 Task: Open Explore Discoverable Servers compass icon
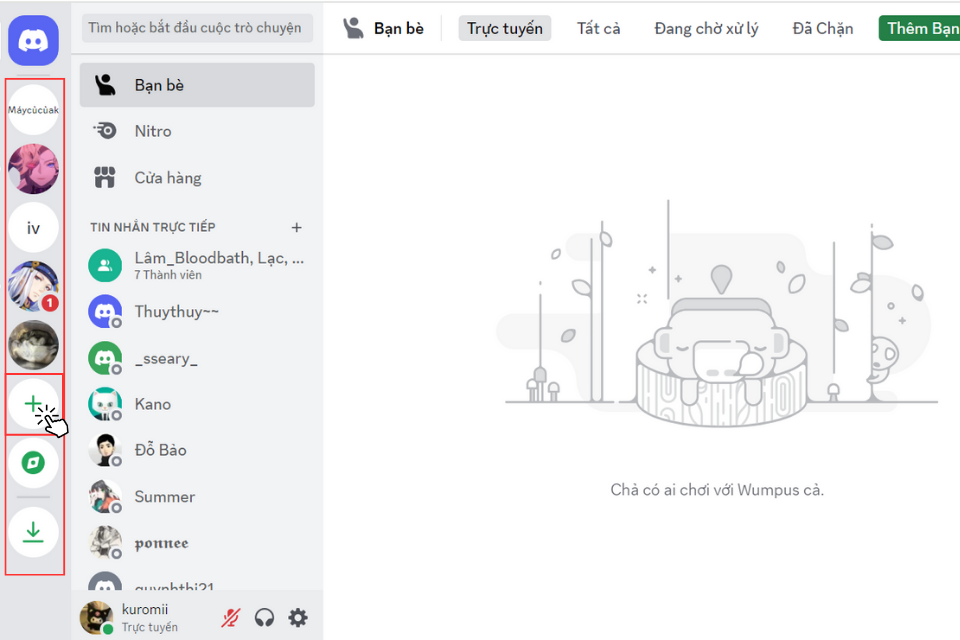(34, 462)
